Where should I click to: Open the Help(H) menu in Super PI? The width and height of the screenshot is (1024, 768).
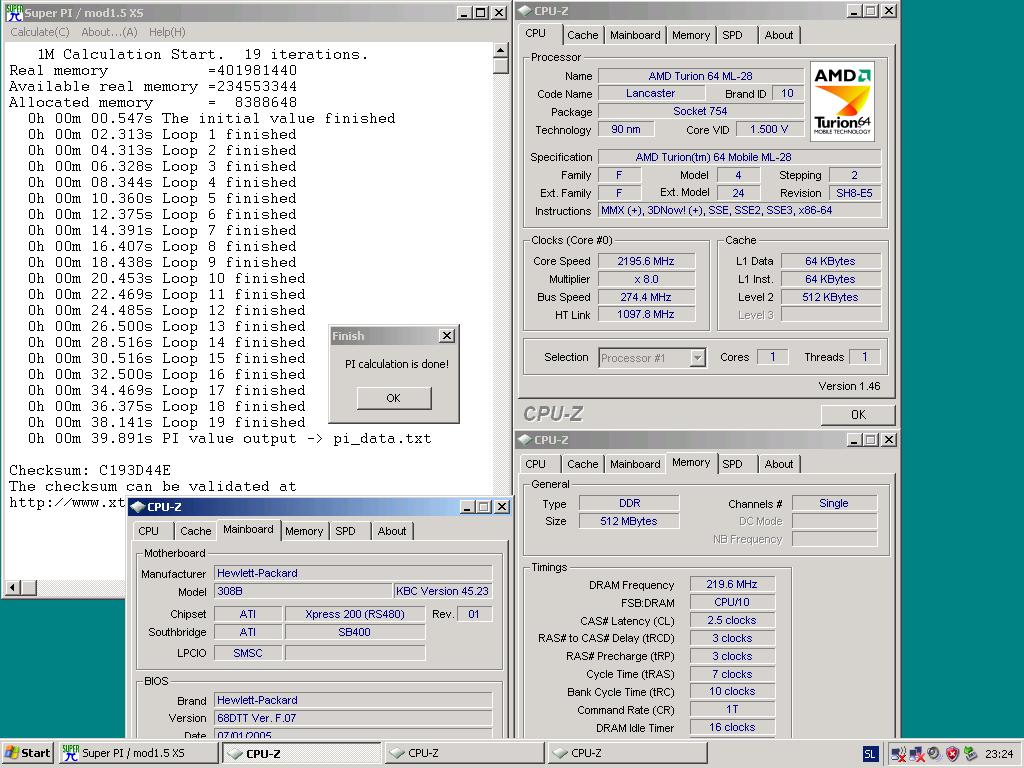(167, 32)
